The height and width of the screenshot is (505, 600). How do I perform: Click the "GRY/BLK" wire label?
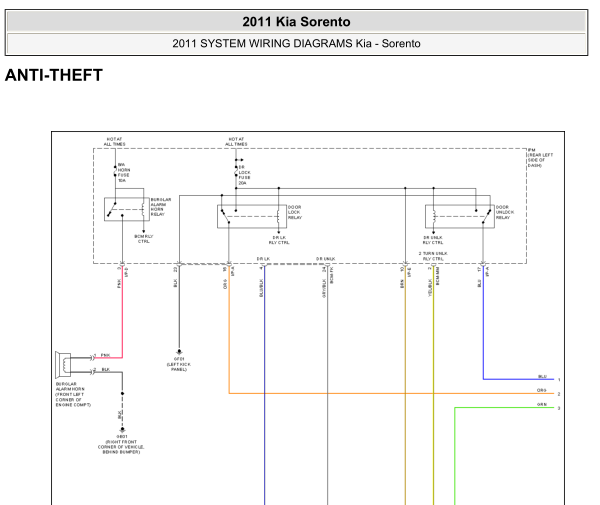point(324,288)
